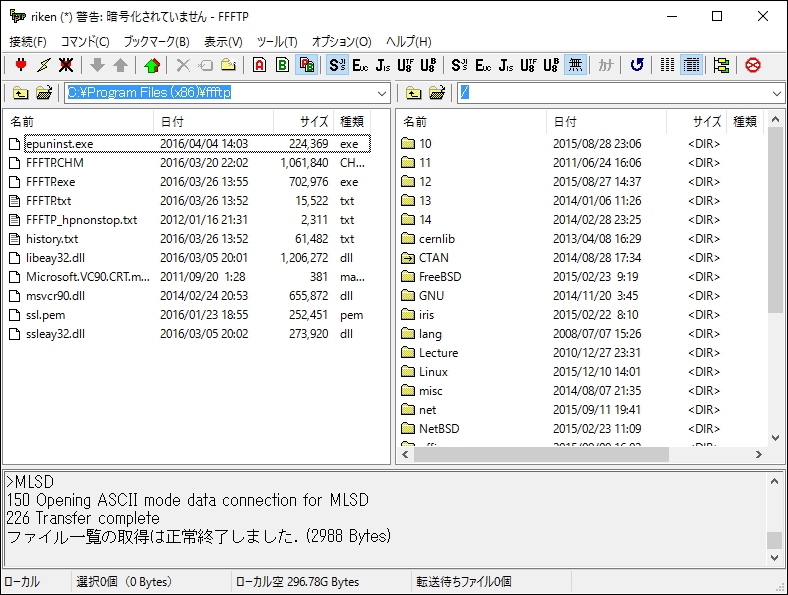
Task: Open the local change-folder icon
Action: (x=44, y=93)
